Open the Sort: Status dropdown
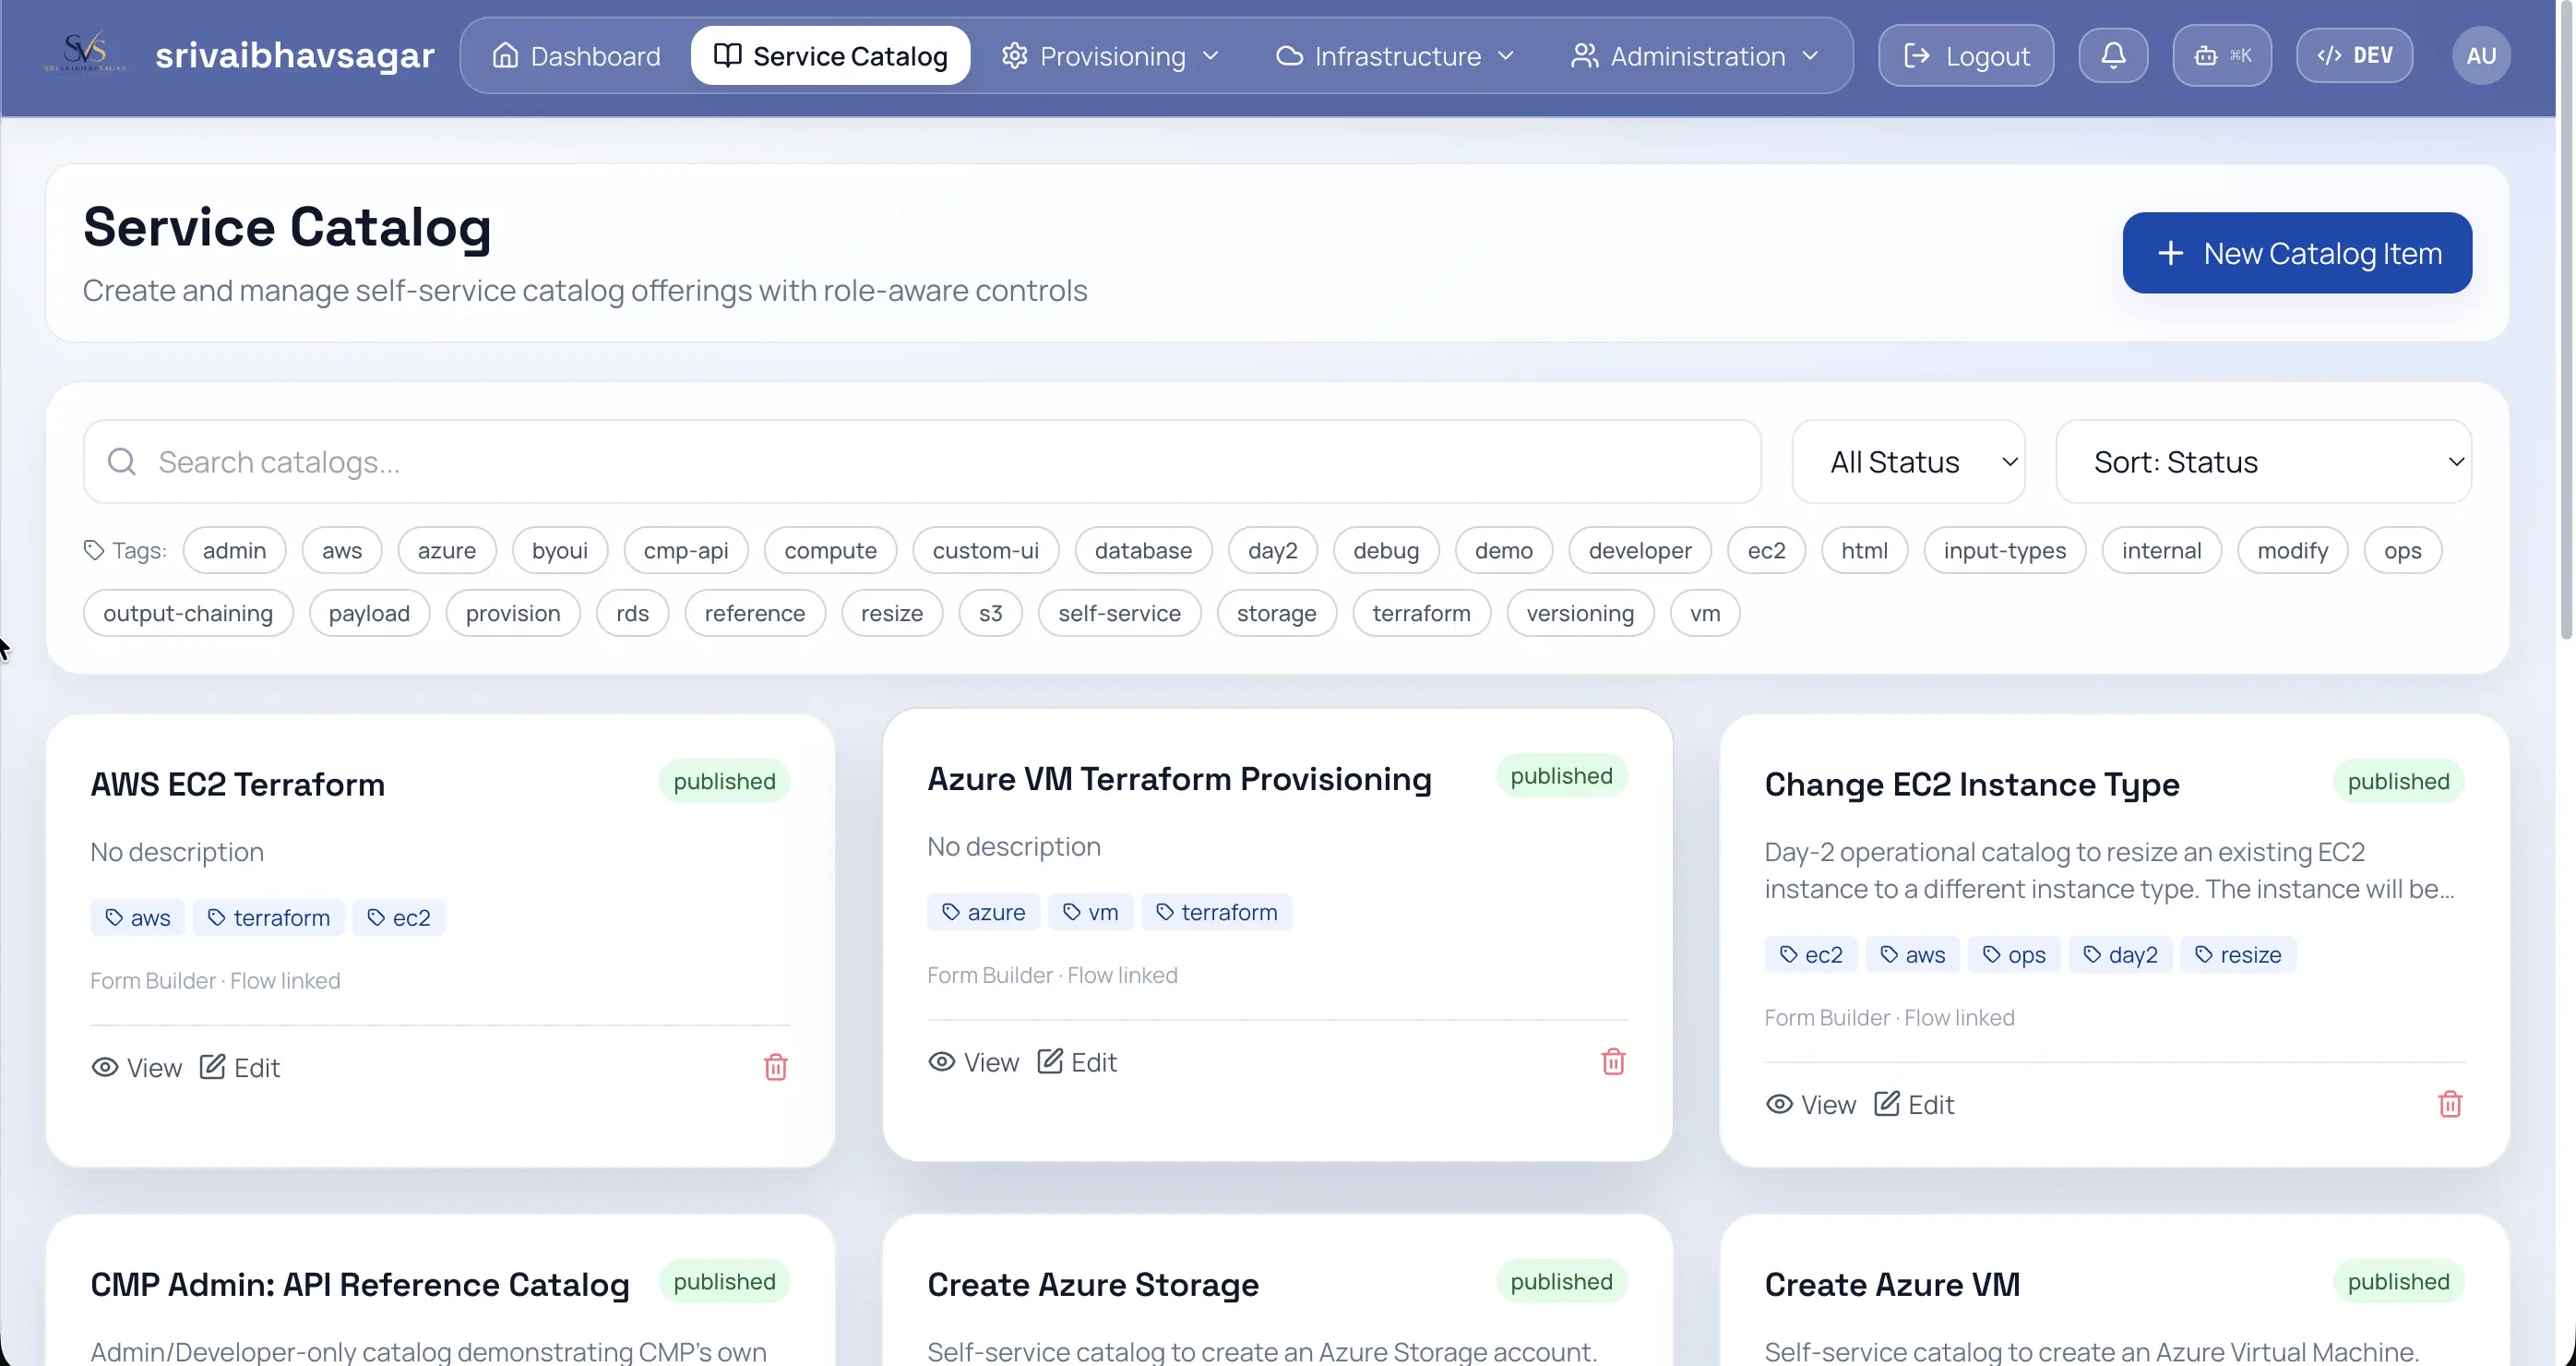The image size is (2576, 1366). tap(2263, 461)
